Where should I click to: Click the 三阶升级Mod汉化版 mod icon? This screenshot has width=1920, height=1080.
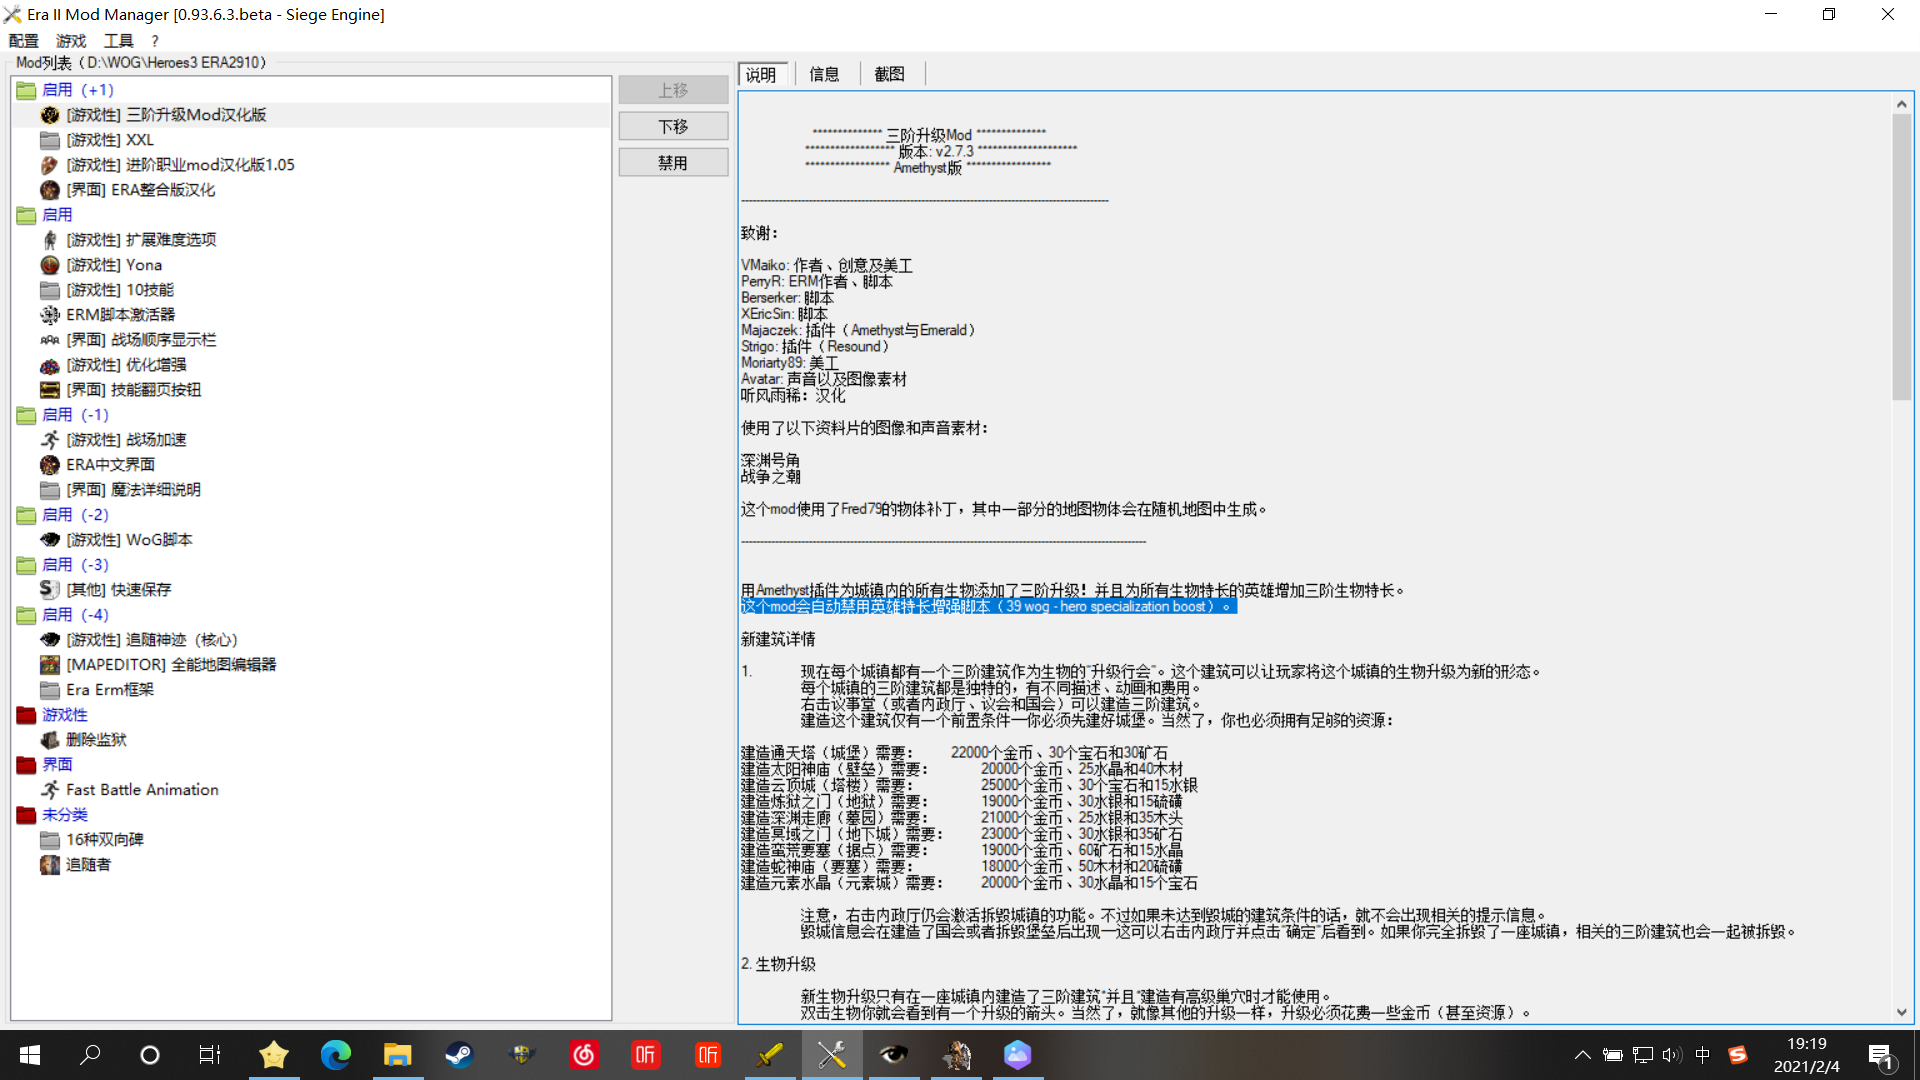point(49,115)
